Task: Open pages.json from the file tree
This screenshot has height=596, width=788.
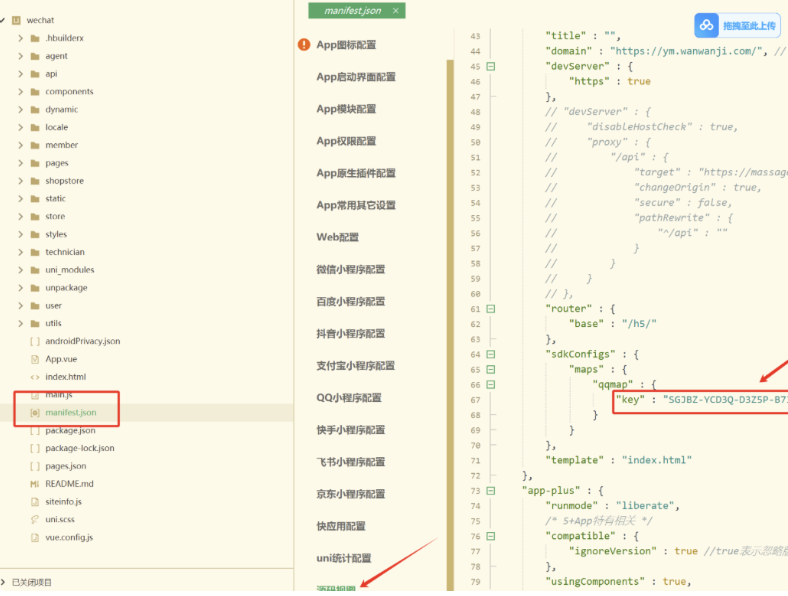Action: [x=65, y=466]
